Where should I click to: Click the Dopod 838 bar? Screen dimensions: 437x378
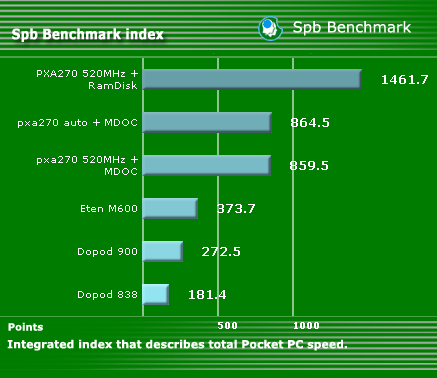(x=156, y=294)
